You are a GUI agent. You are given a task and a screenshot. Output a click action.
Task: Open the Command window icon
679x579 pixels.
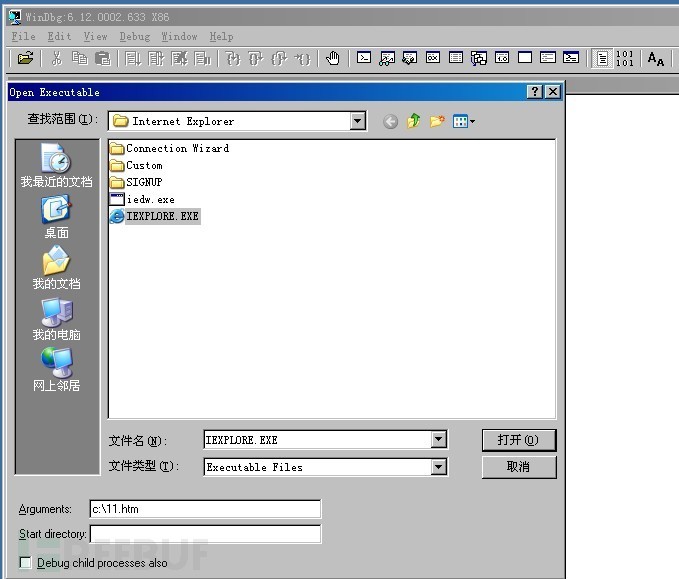tap(364, 58)
